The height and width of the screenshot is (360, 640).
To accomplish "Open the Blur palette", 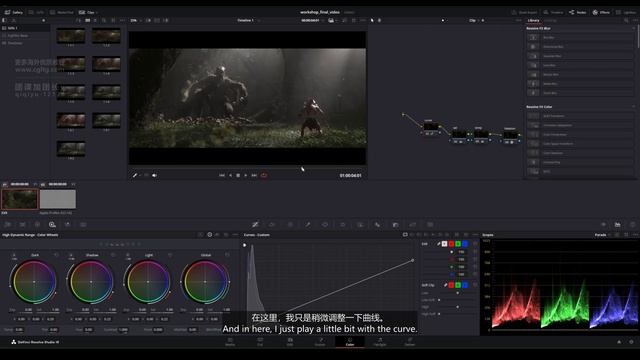I will pos(378,224).
